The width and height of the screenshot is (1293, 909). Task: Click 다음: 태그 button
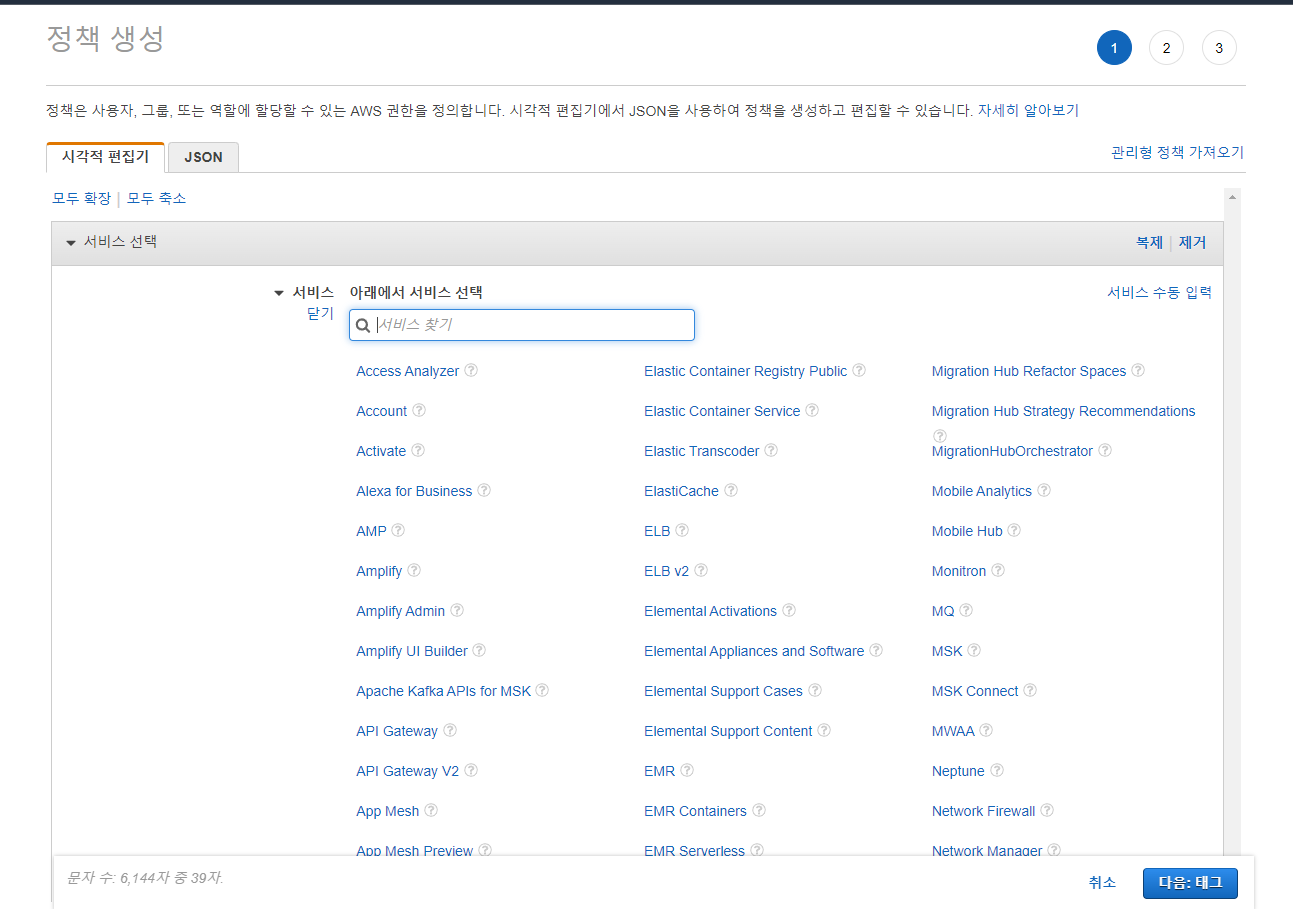click(x=1190, y=883)
